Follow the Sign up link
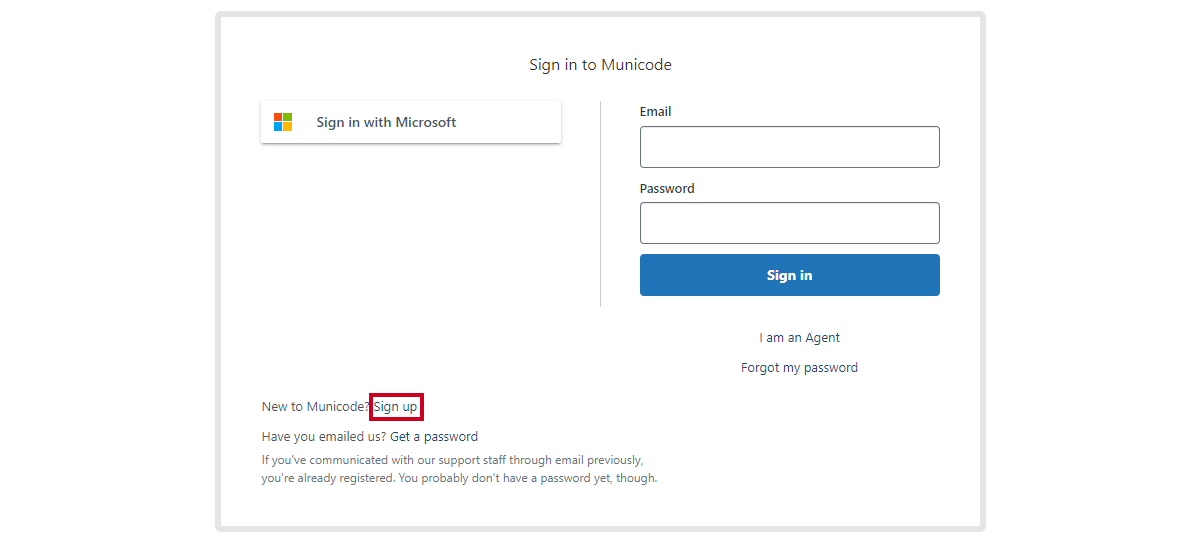The image size is (1200, 553). [x=396, y=407]
